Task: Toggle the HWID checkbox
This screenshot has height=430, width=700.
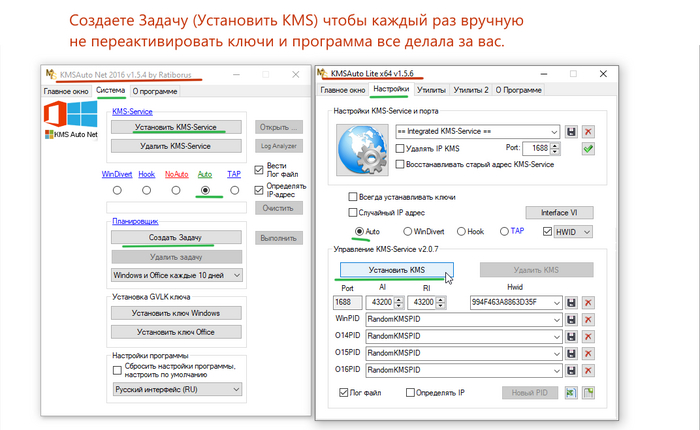Action: coord(547,232)
